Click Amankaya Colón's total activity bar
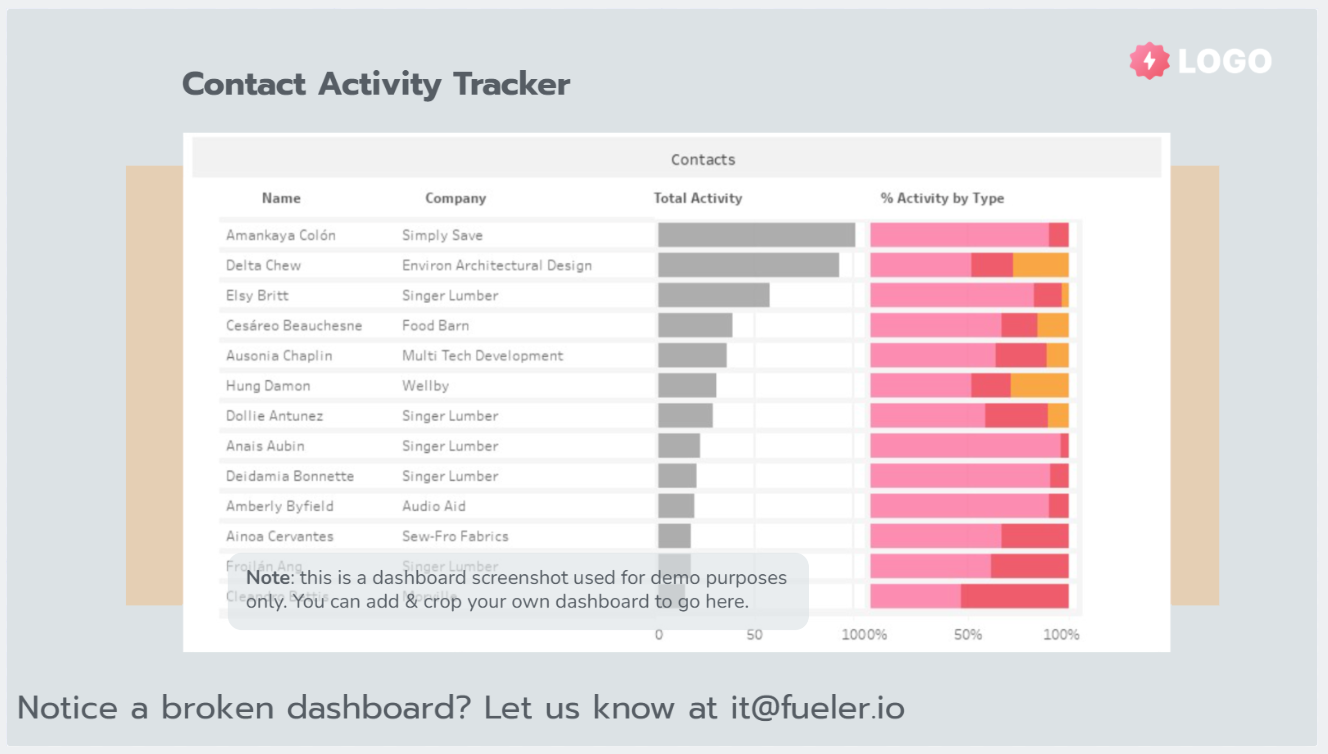Viewport: 1328px width, 754px height. [x=756, y=235]
